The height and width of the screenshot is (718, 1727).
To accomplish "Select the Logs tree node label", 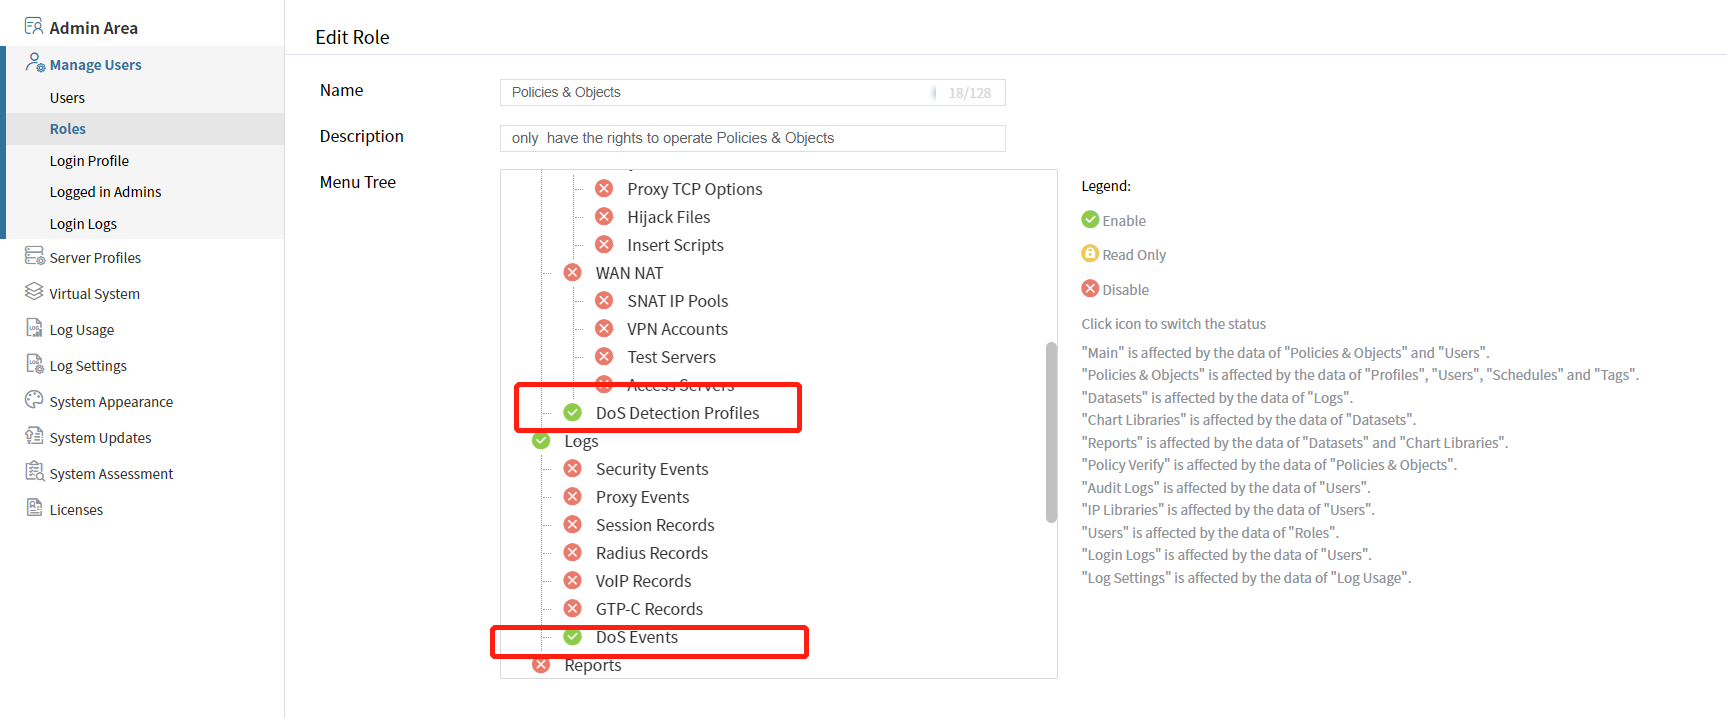I will 581,441.
